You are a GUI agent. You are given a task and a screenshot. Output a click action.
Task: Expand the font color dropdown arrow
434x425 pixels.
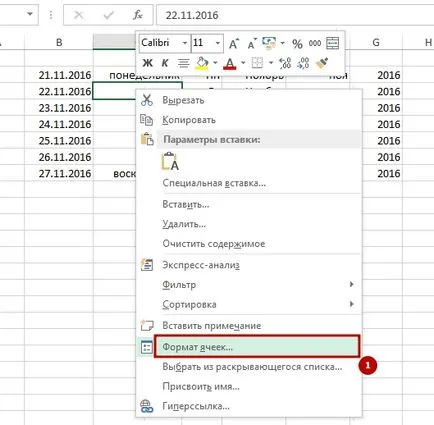tap(243, 63)
